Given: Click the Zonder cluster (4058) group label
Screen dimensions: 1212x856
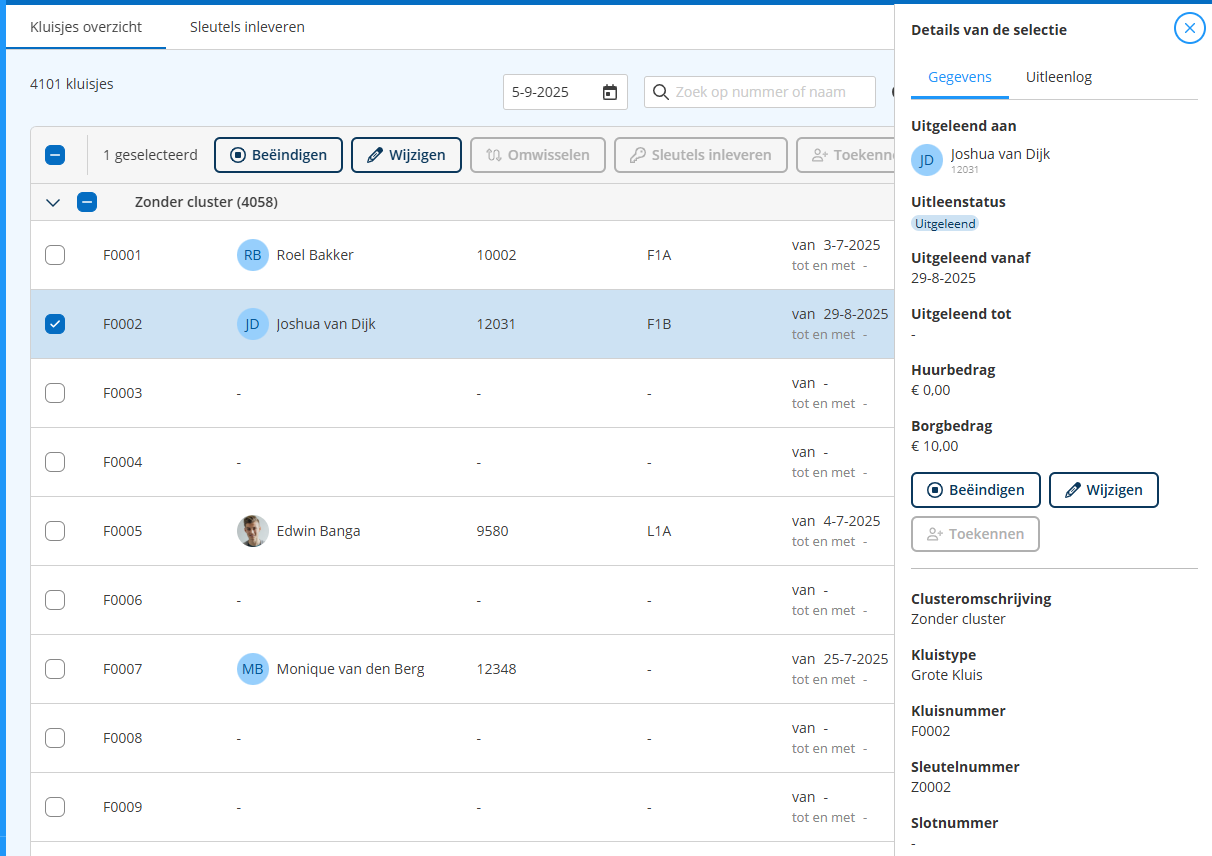Looking at the screenshot, I should pyautogui.click(x=206, y=202).
